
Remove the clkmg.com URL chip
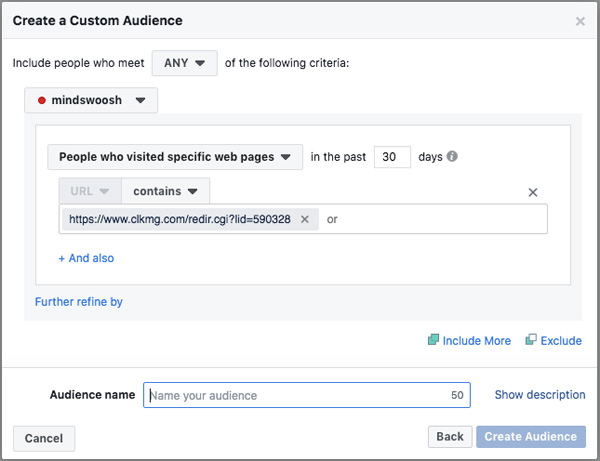pyautogui.click(x=305, y=219)
